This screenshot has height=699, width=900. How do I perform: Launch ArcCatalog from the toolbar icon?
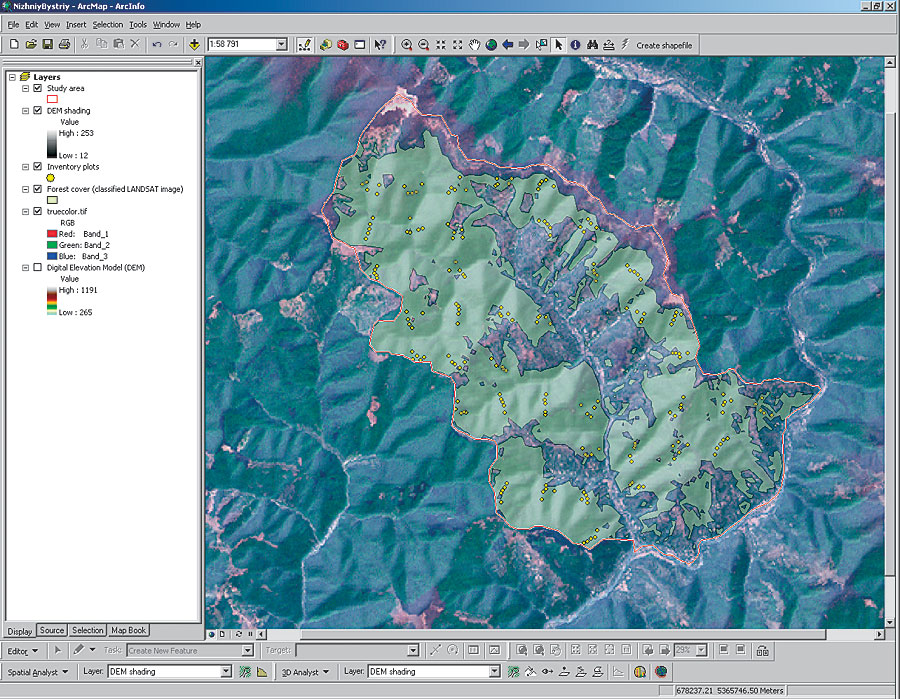(x=325, y=45)
